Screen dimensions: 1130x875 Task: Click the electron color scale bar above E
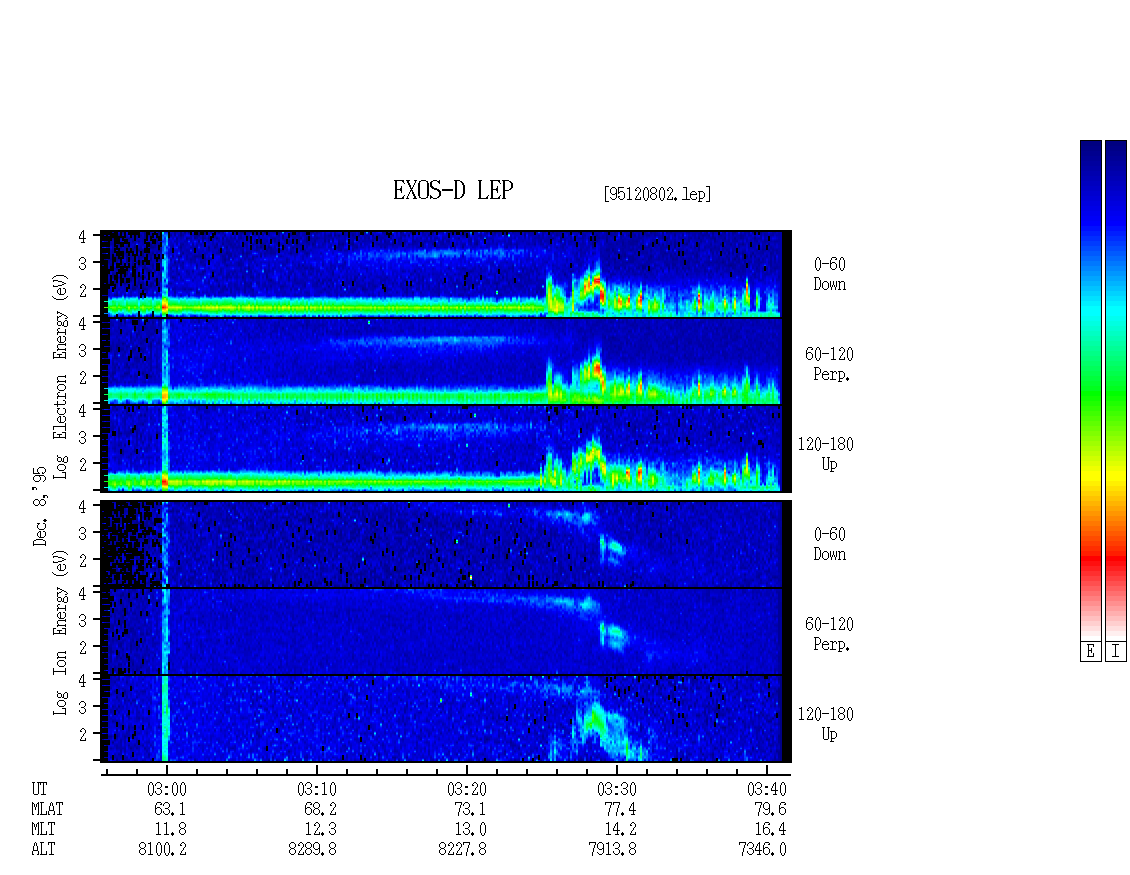[1090, 389]
